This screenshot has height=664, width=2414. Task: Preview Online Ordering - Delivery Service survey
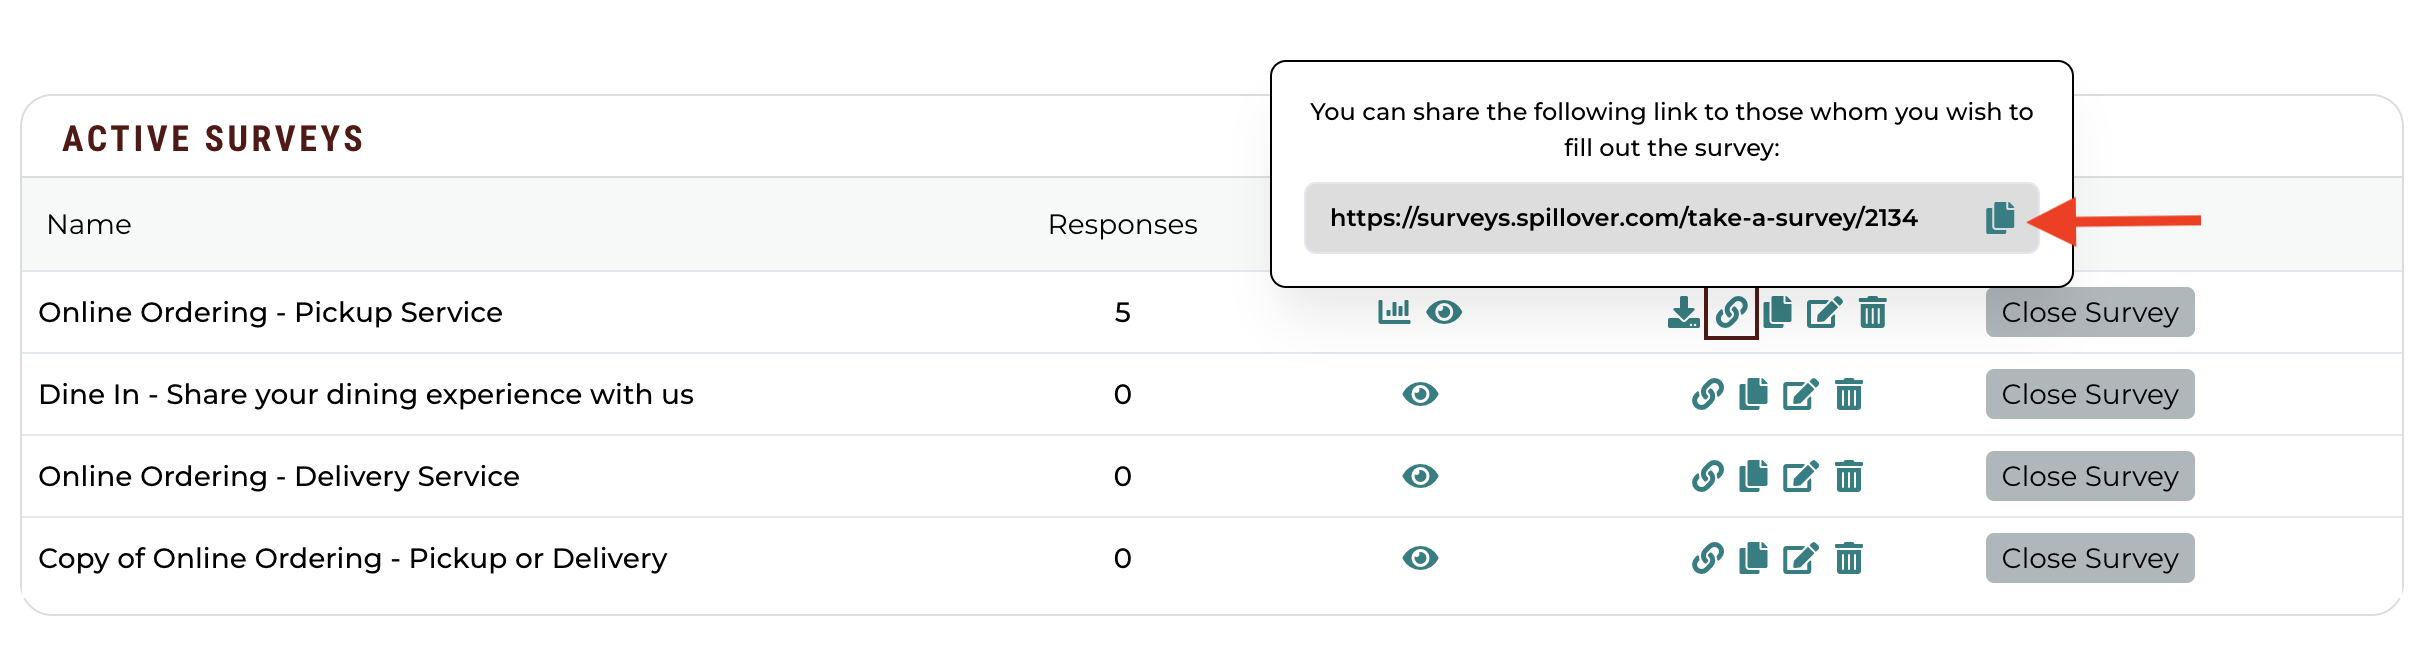tap(1420, 476)
